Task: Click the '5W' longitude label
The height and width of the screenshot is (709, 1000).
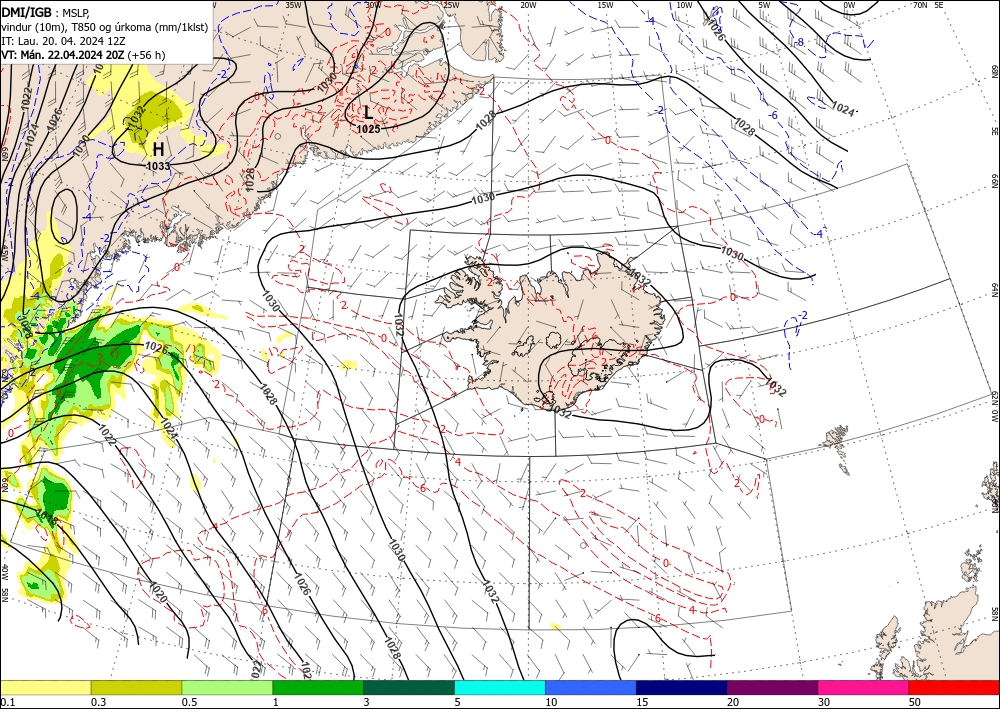Action: click(765, 4)
